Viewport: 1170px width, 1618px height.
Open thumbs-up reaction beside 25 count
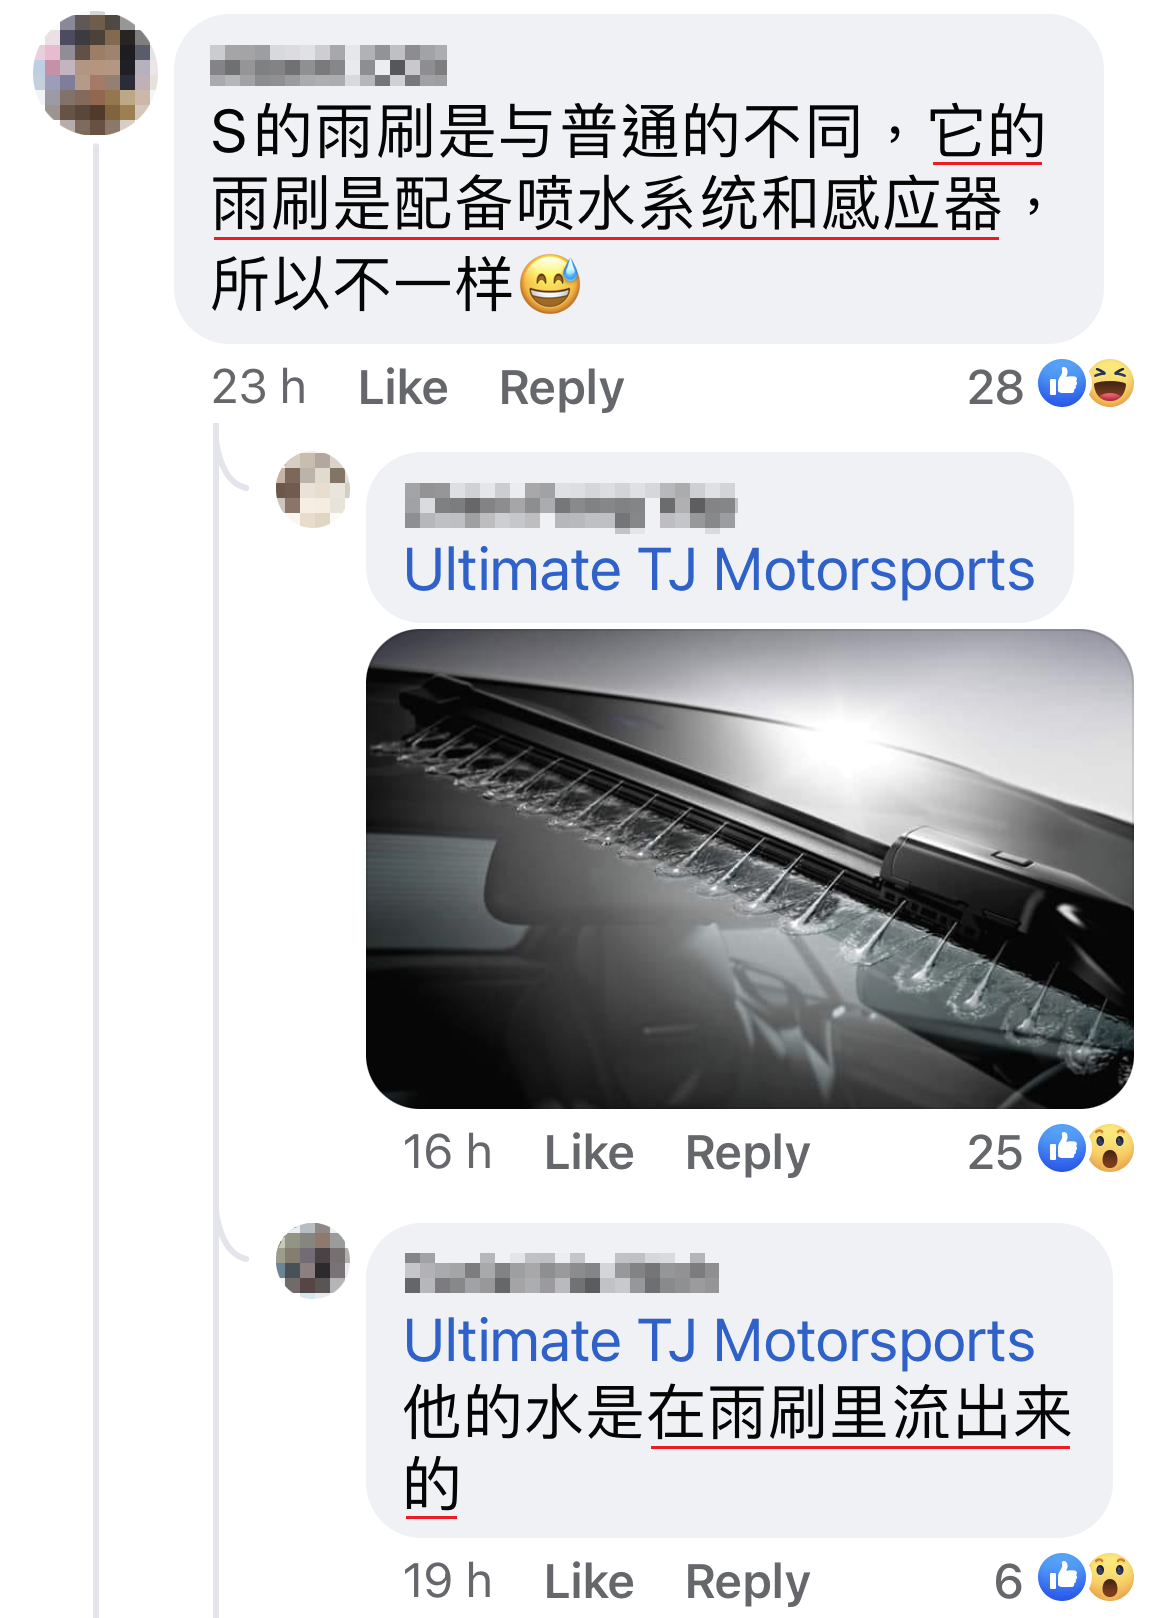[1062, 1148]
